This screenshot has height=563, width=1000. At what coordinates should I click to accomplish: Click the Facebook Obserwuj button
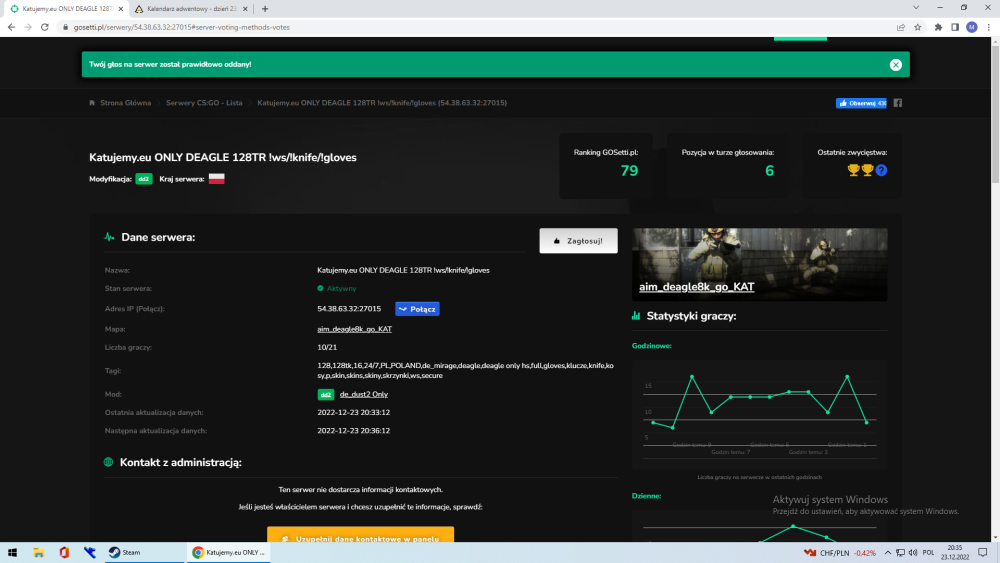861,103
